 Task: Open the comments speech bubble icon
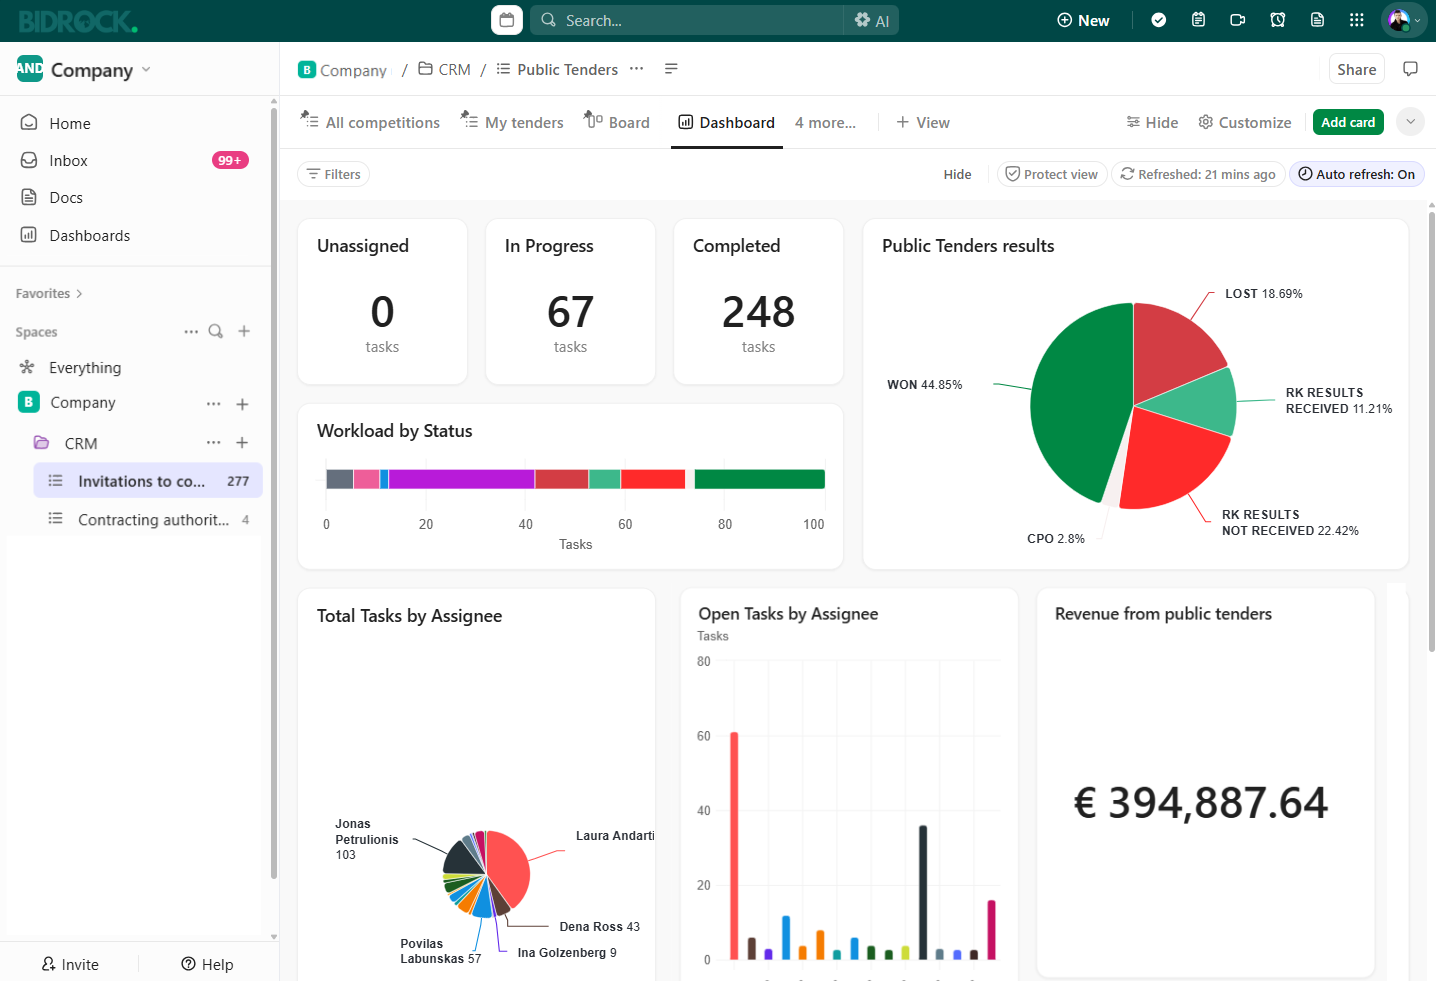tap(1411, 69)
